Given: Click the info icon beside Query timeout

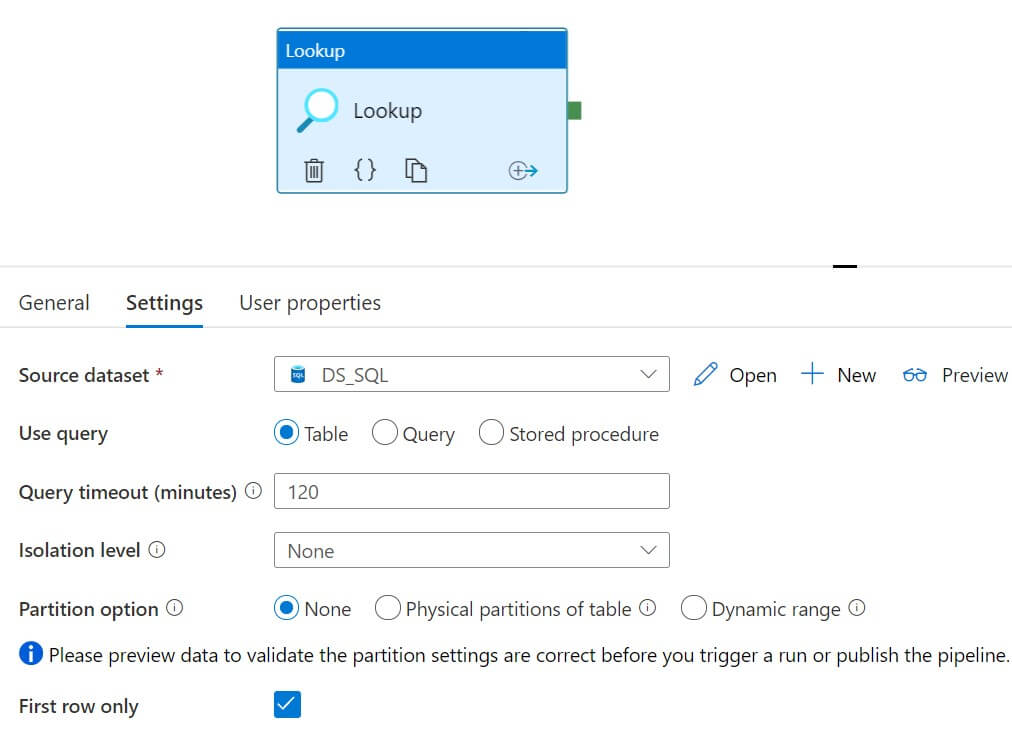Looking at the screenshot, I should pyautogui.click(x=253, y=491).
